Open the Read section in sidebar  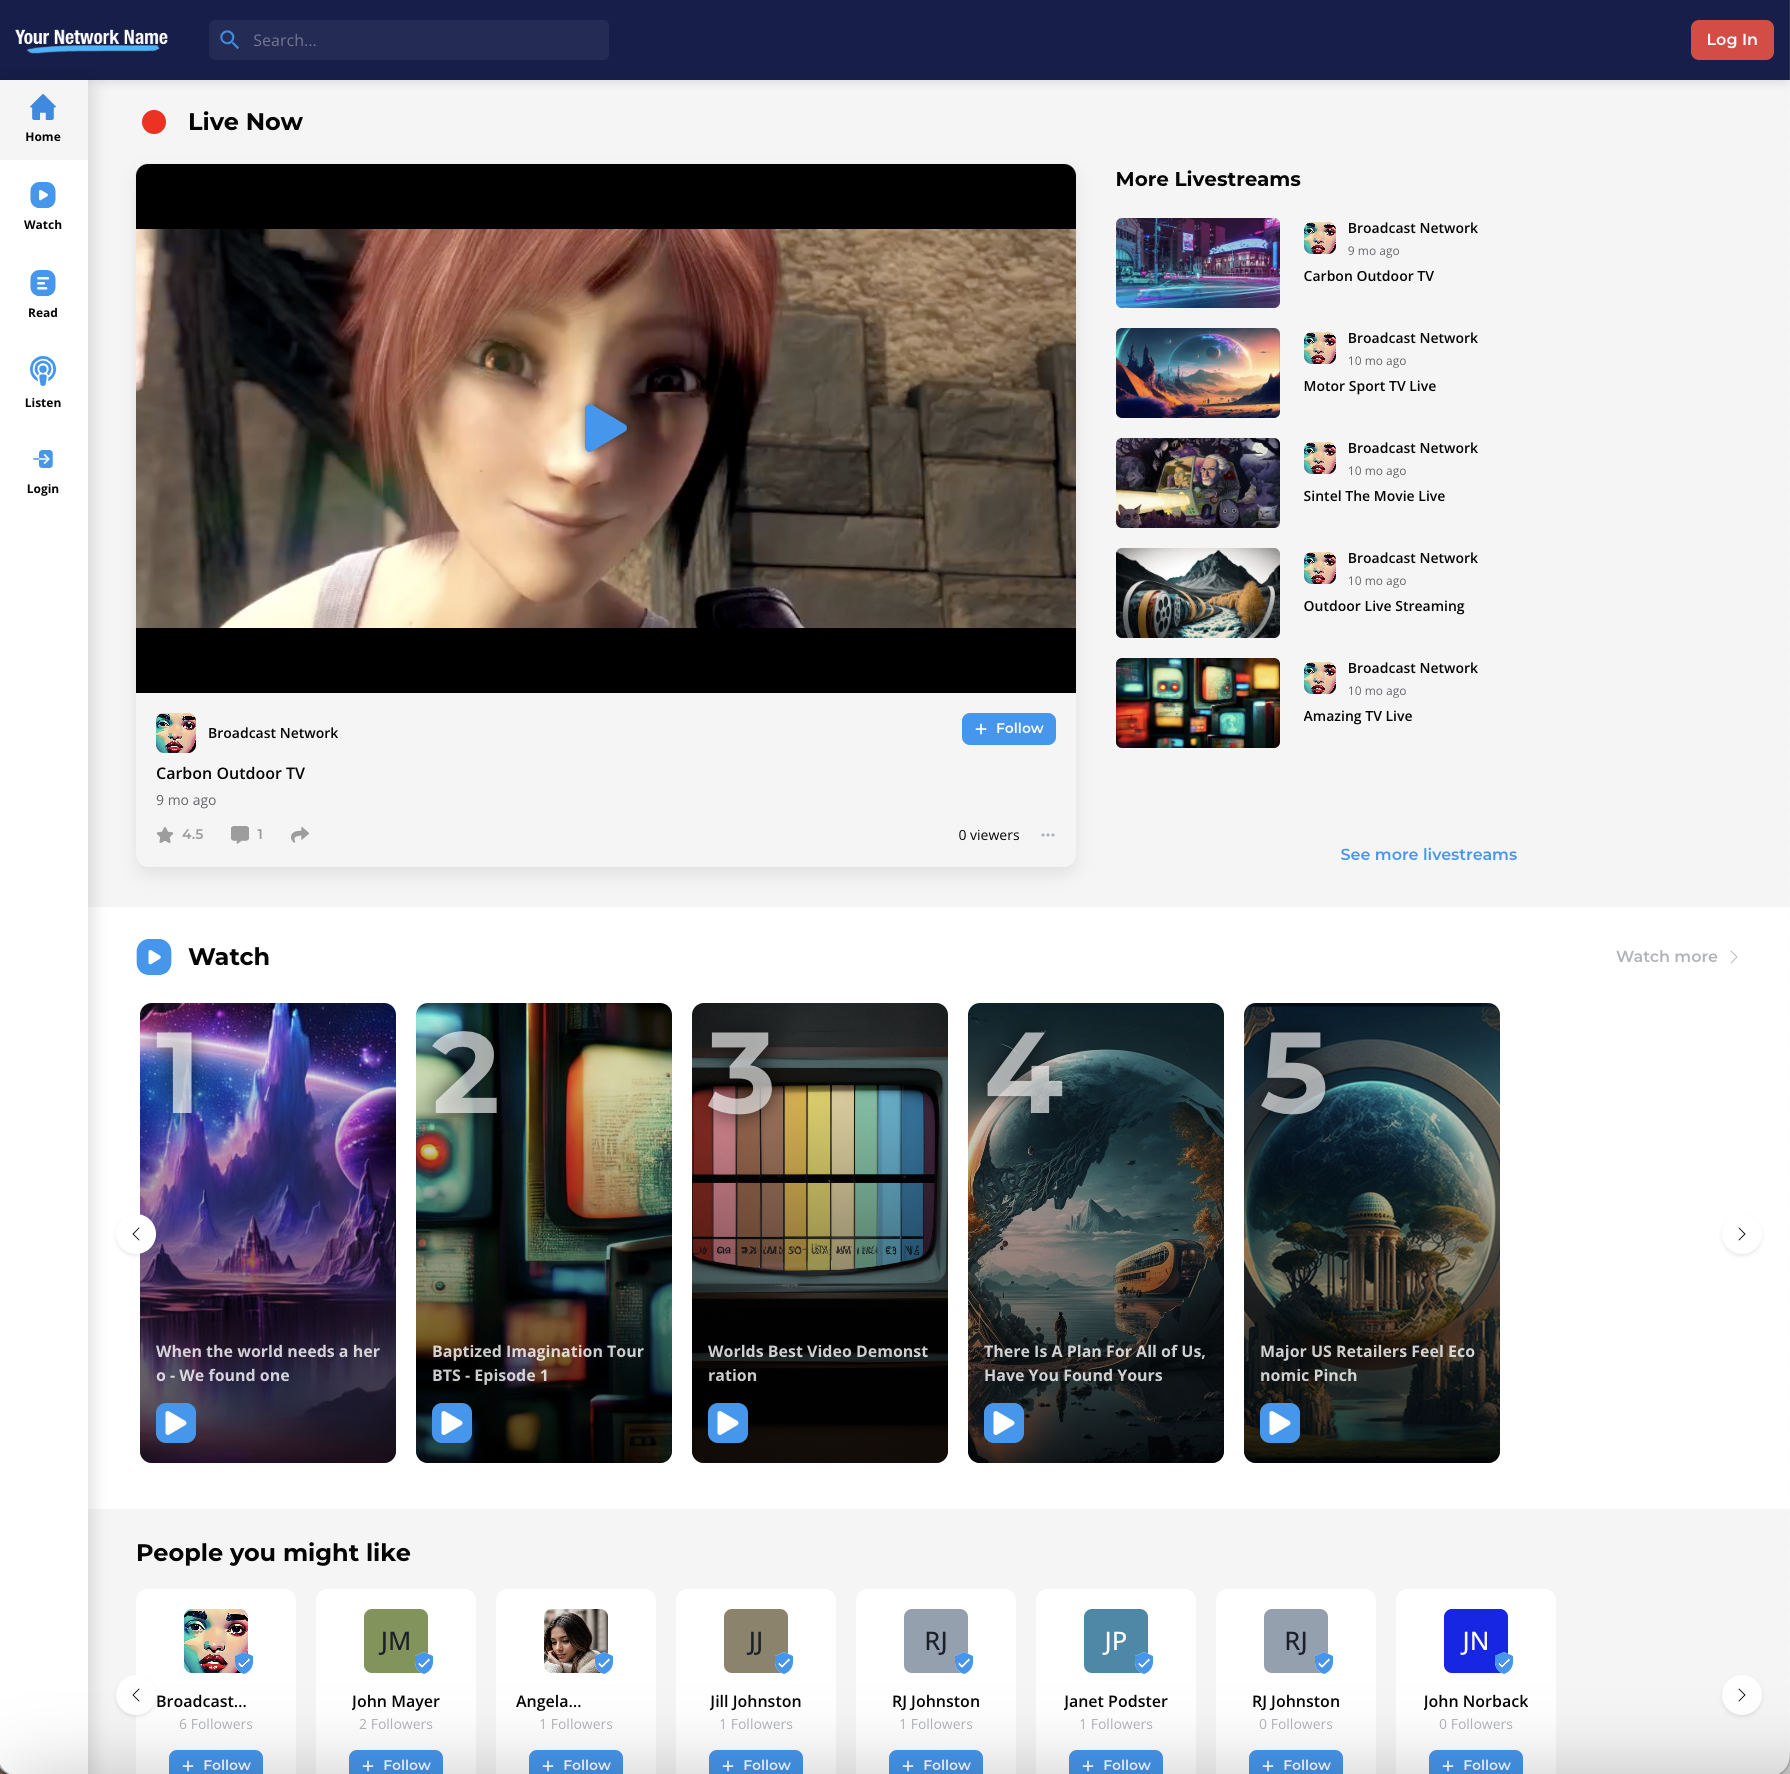43,294
